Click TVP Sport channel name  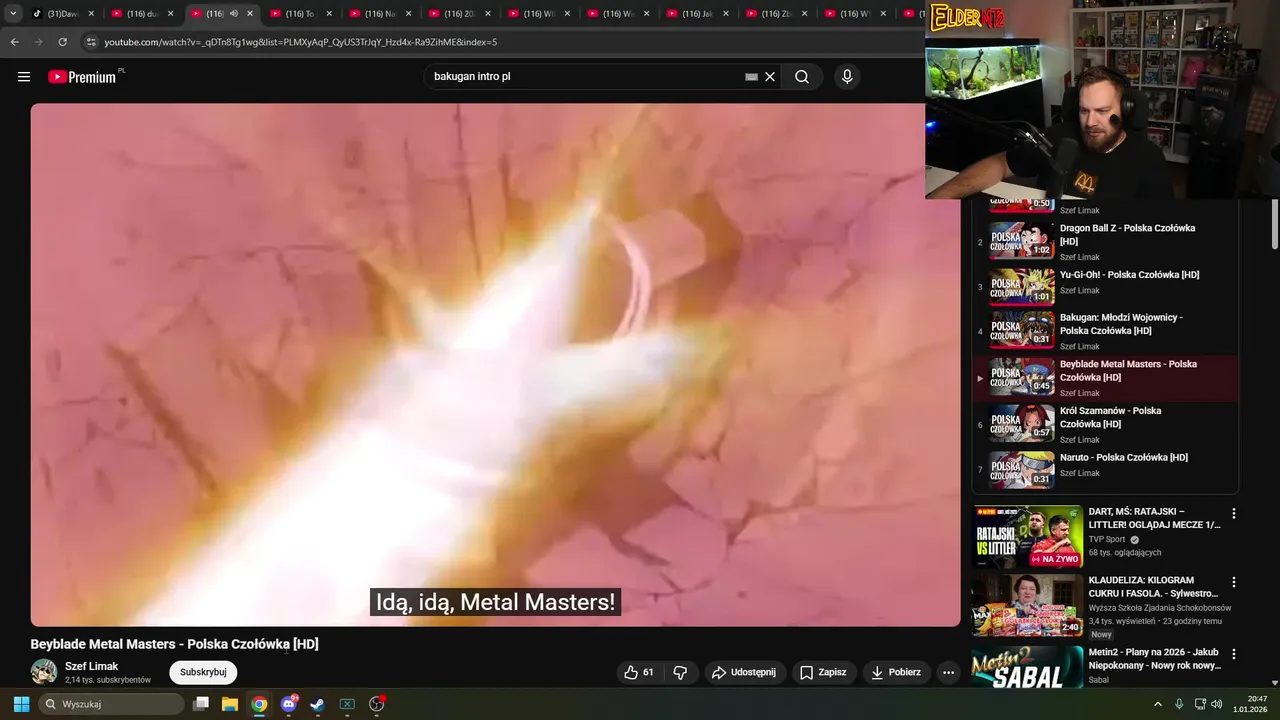click(1107, 539)
